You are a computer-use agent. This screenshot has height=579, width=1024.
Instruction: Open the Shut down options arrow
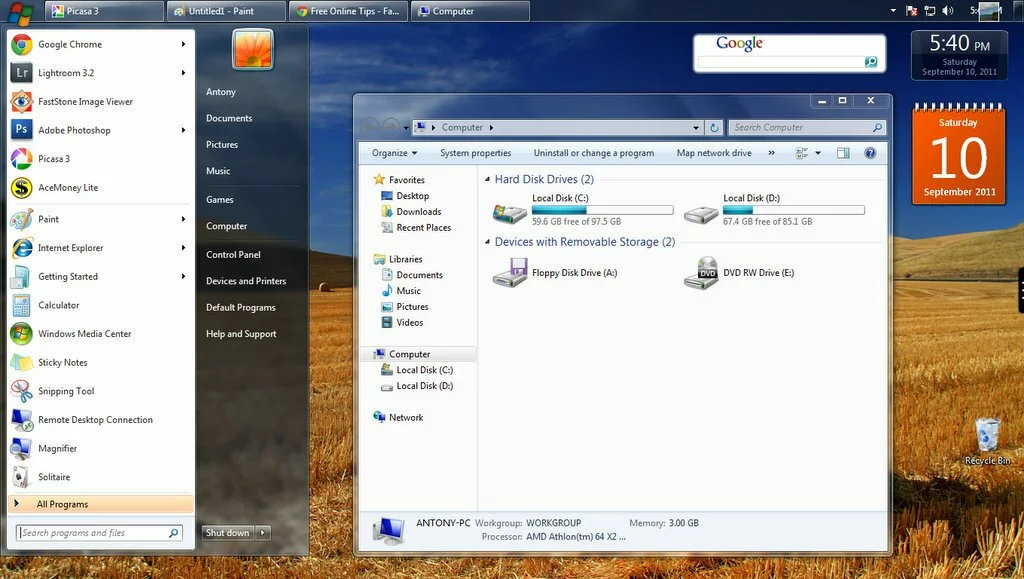263,533
